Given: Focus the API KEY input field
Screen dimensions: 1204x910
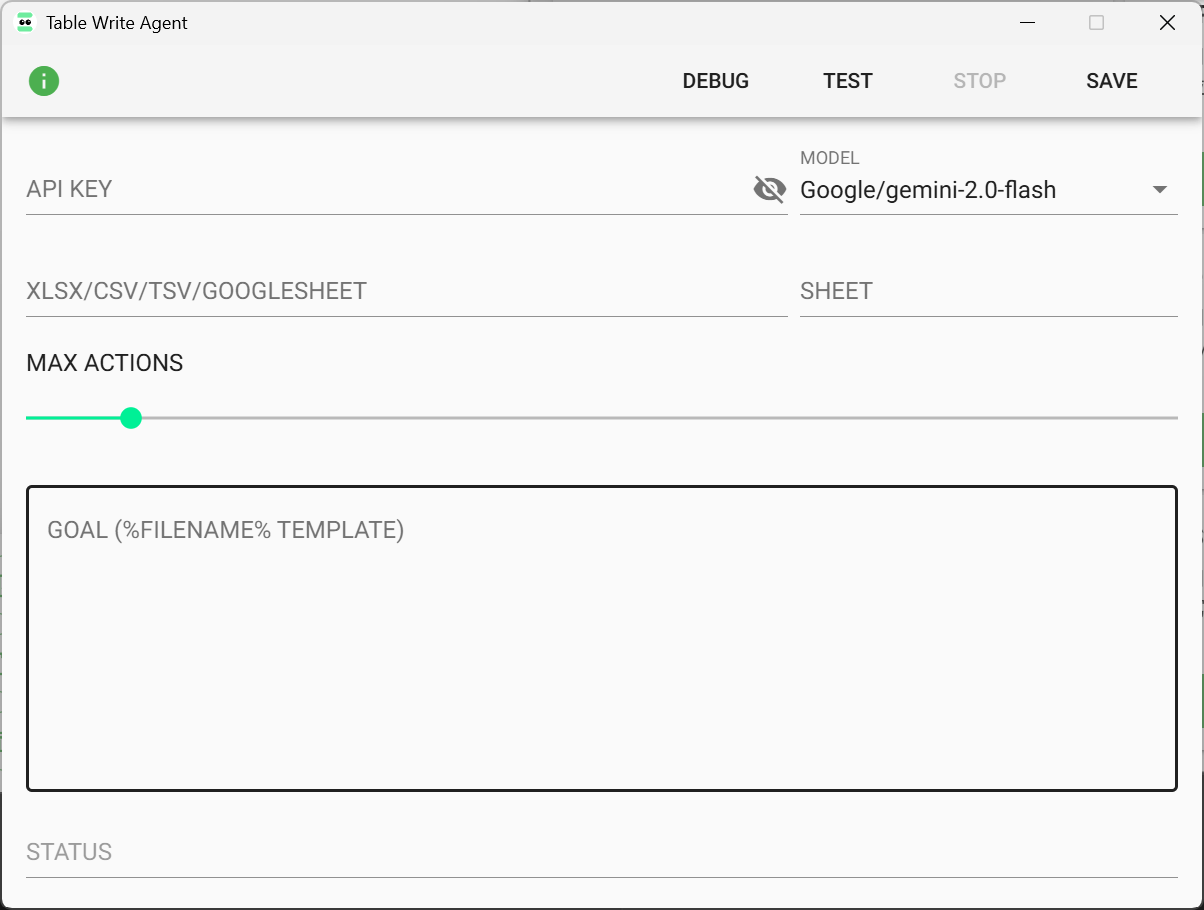Looking at the screenshot, I should [x=385, y=190].
